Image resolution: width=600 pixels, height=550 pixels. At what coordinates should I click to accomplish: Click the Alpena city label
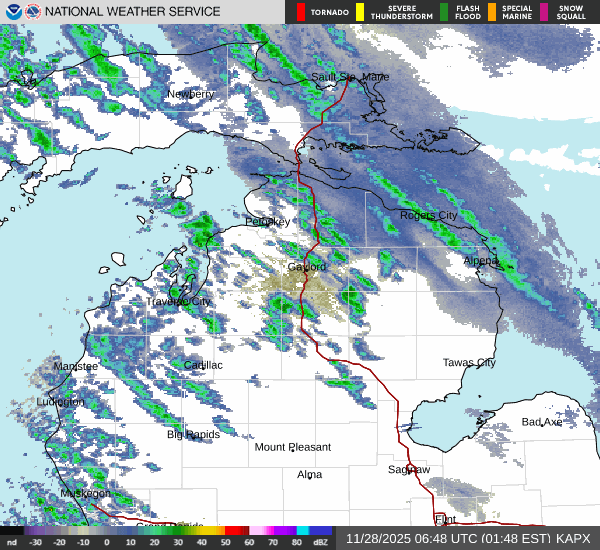coord(481,260)
